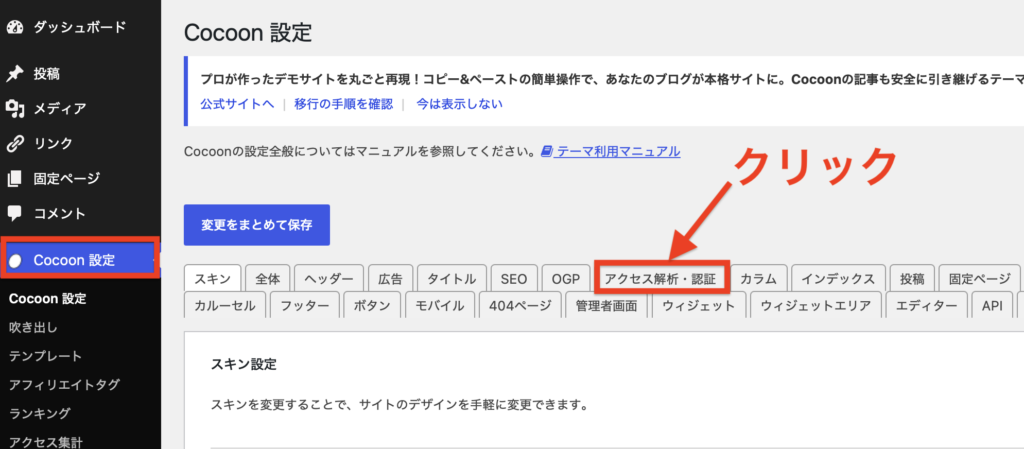Open the テーマ利用マニュアル link
The height and width of the screenshot is (449, 1024).
pyautogui.click(x=618, y=151)
